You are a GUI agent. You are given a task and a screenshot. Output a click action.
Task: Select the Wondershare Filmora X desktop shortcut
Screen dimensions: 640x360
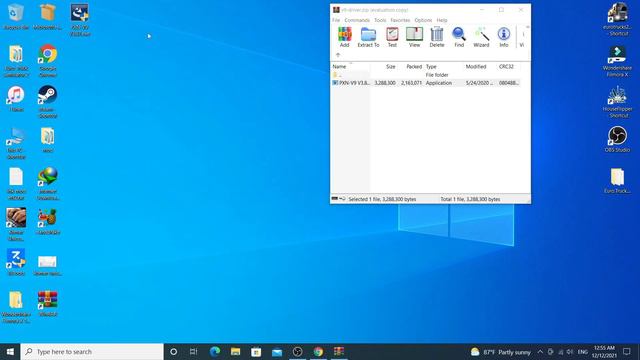click(x=618, y=61)
